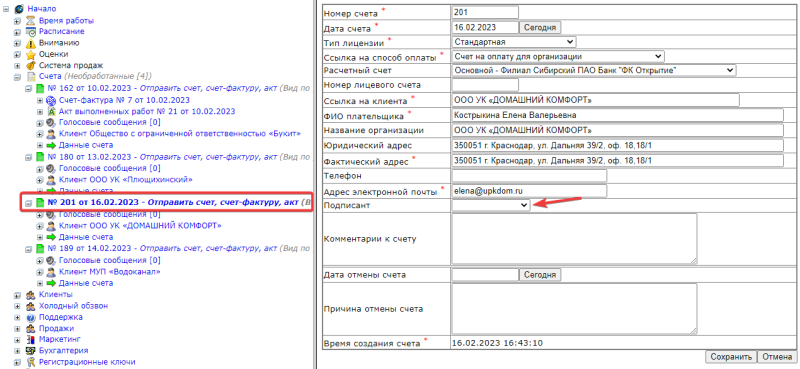The width and height of the screenshot is (800, 369).
Task: Click the Адрес электронной почты field
Action: pyautogui.click(x=529, y=191)
